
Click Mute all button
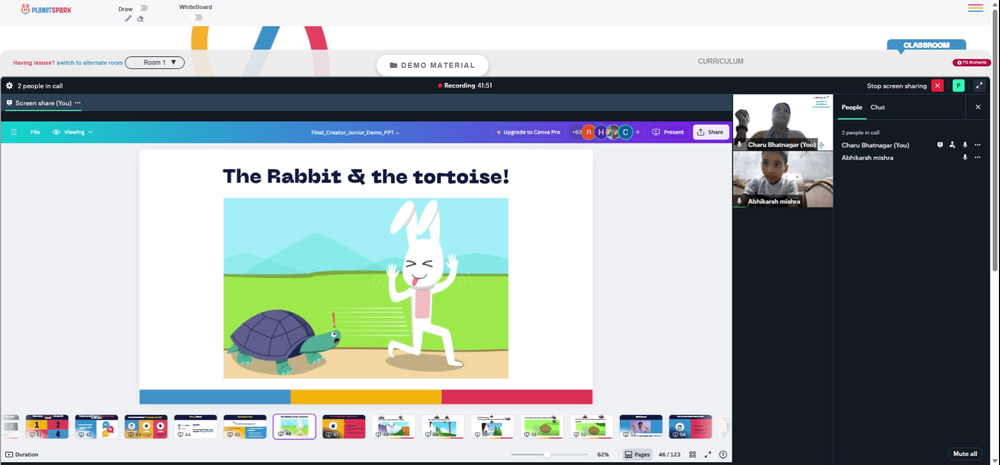pyautogui.click(x=964, y=454)
